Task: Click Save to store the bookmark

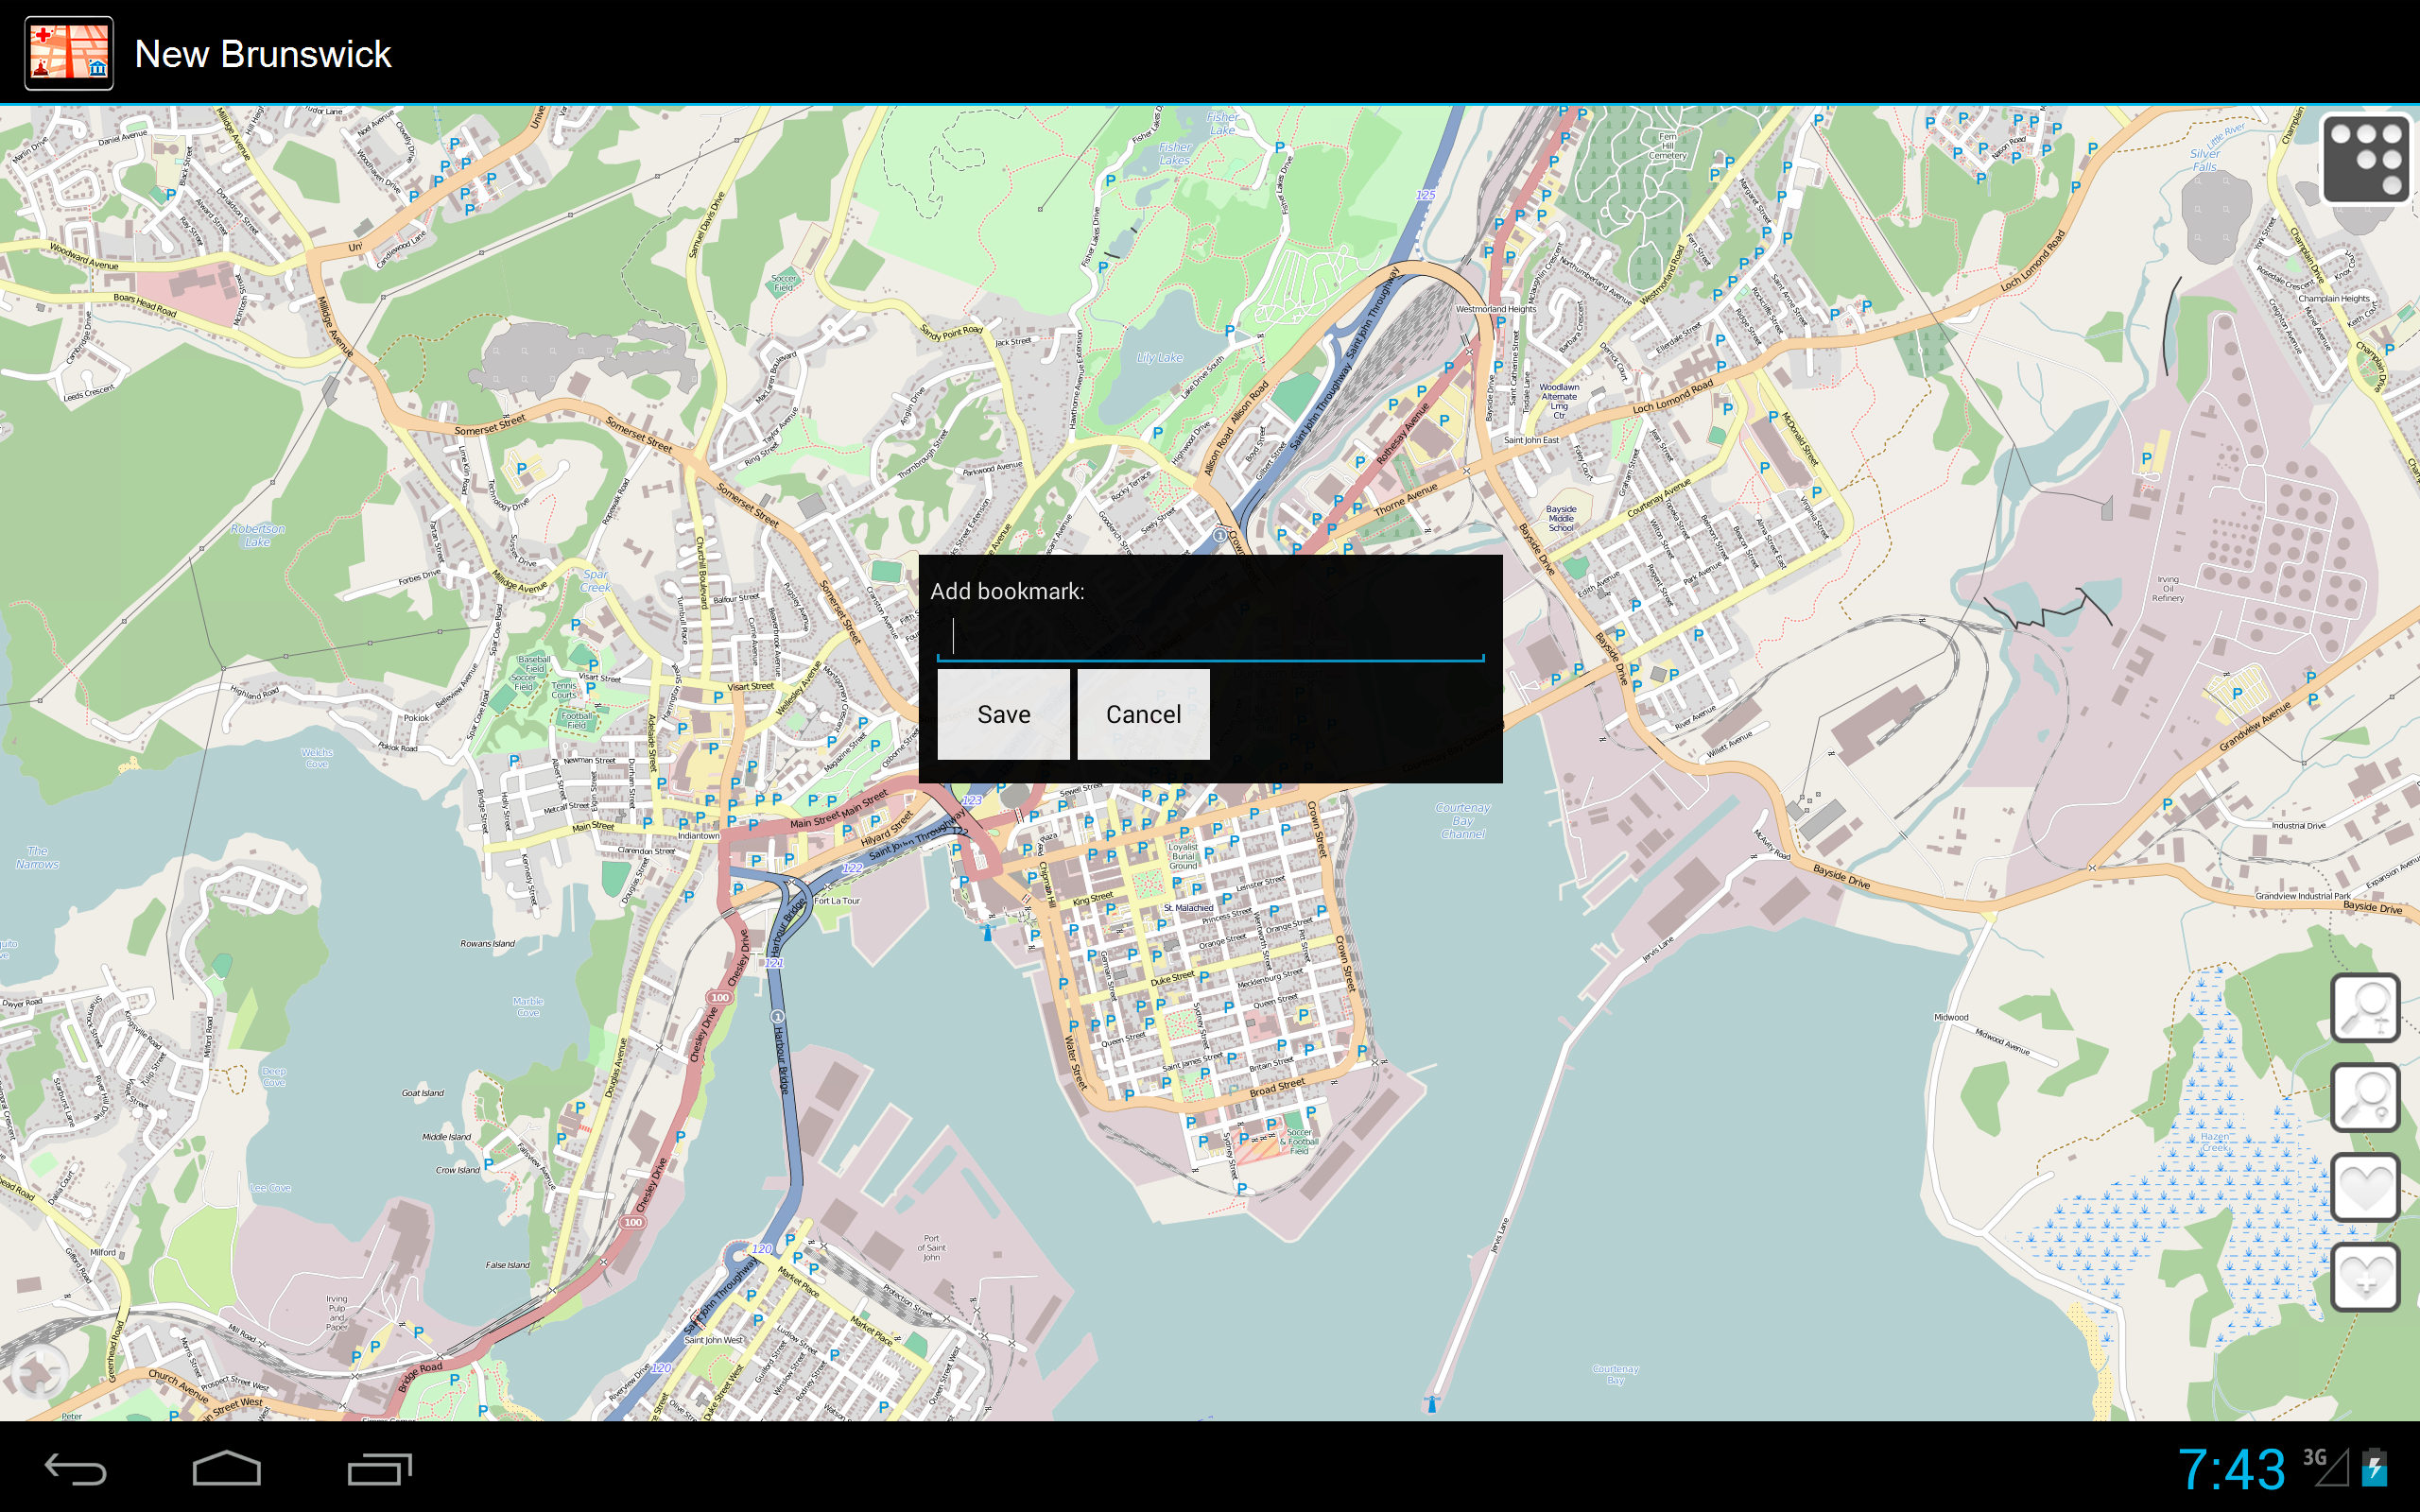Action: [1002, 713]
